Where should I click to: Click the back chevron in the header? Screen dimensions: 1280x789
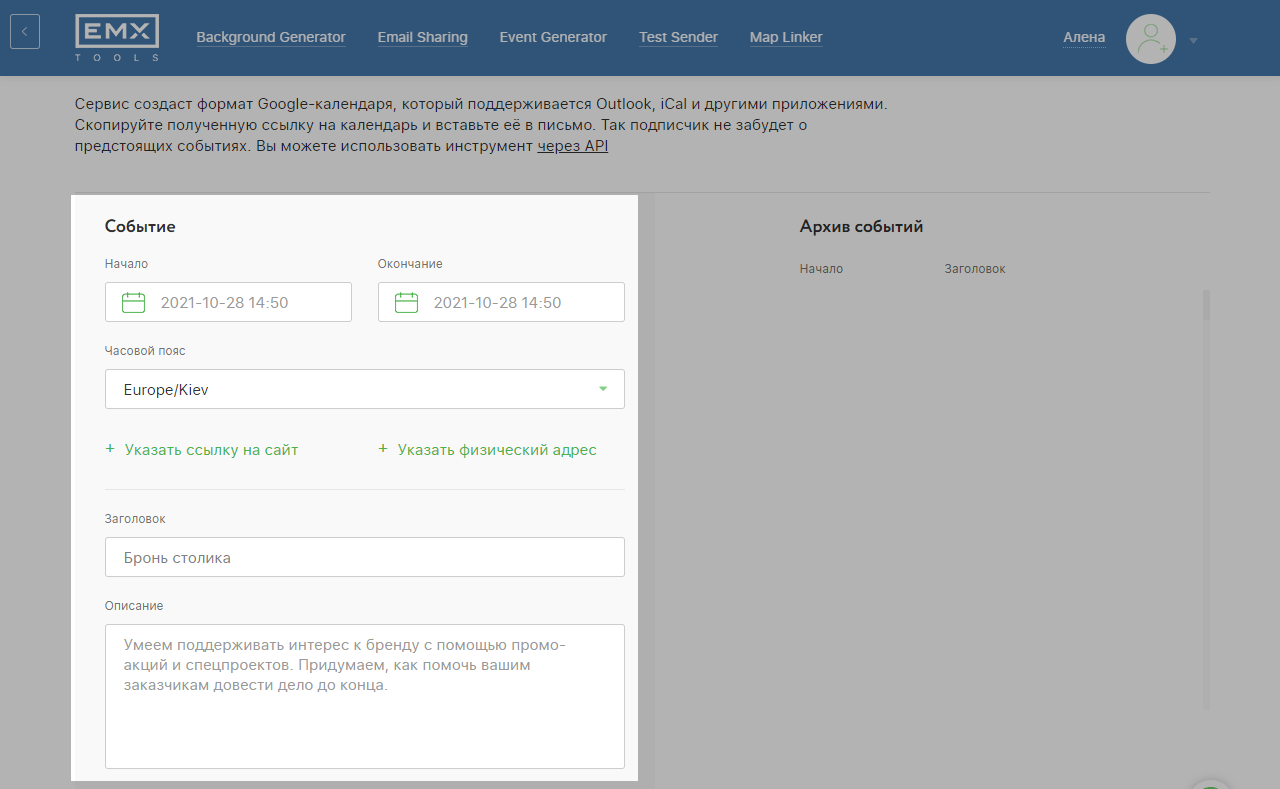pos(25,32)
